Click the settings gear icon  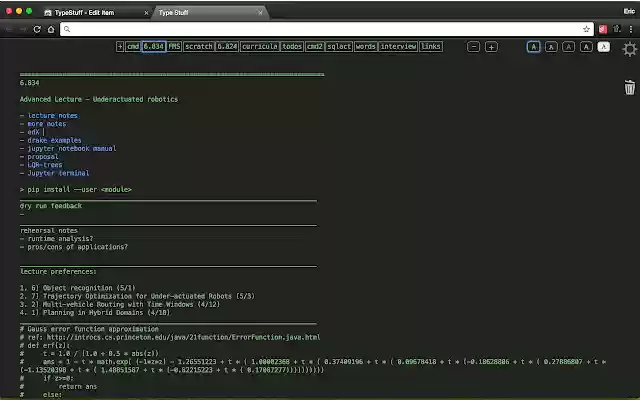coord(629,49)
